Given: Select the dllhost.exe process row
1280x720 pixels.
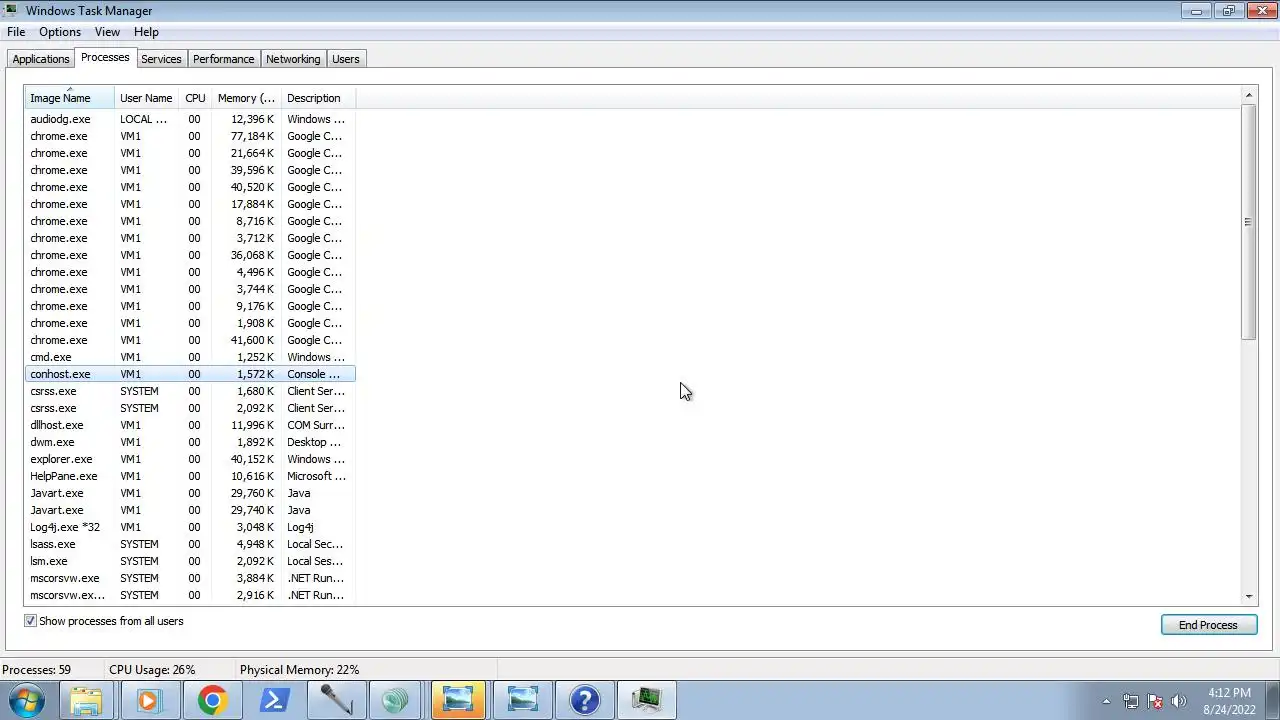Looking at the screenshot, I should [x=190, y=425].
